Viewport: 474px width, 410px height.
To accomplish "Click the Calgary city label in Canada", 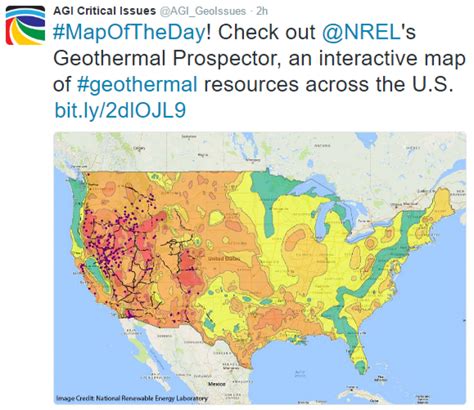I will coord(138,148).
